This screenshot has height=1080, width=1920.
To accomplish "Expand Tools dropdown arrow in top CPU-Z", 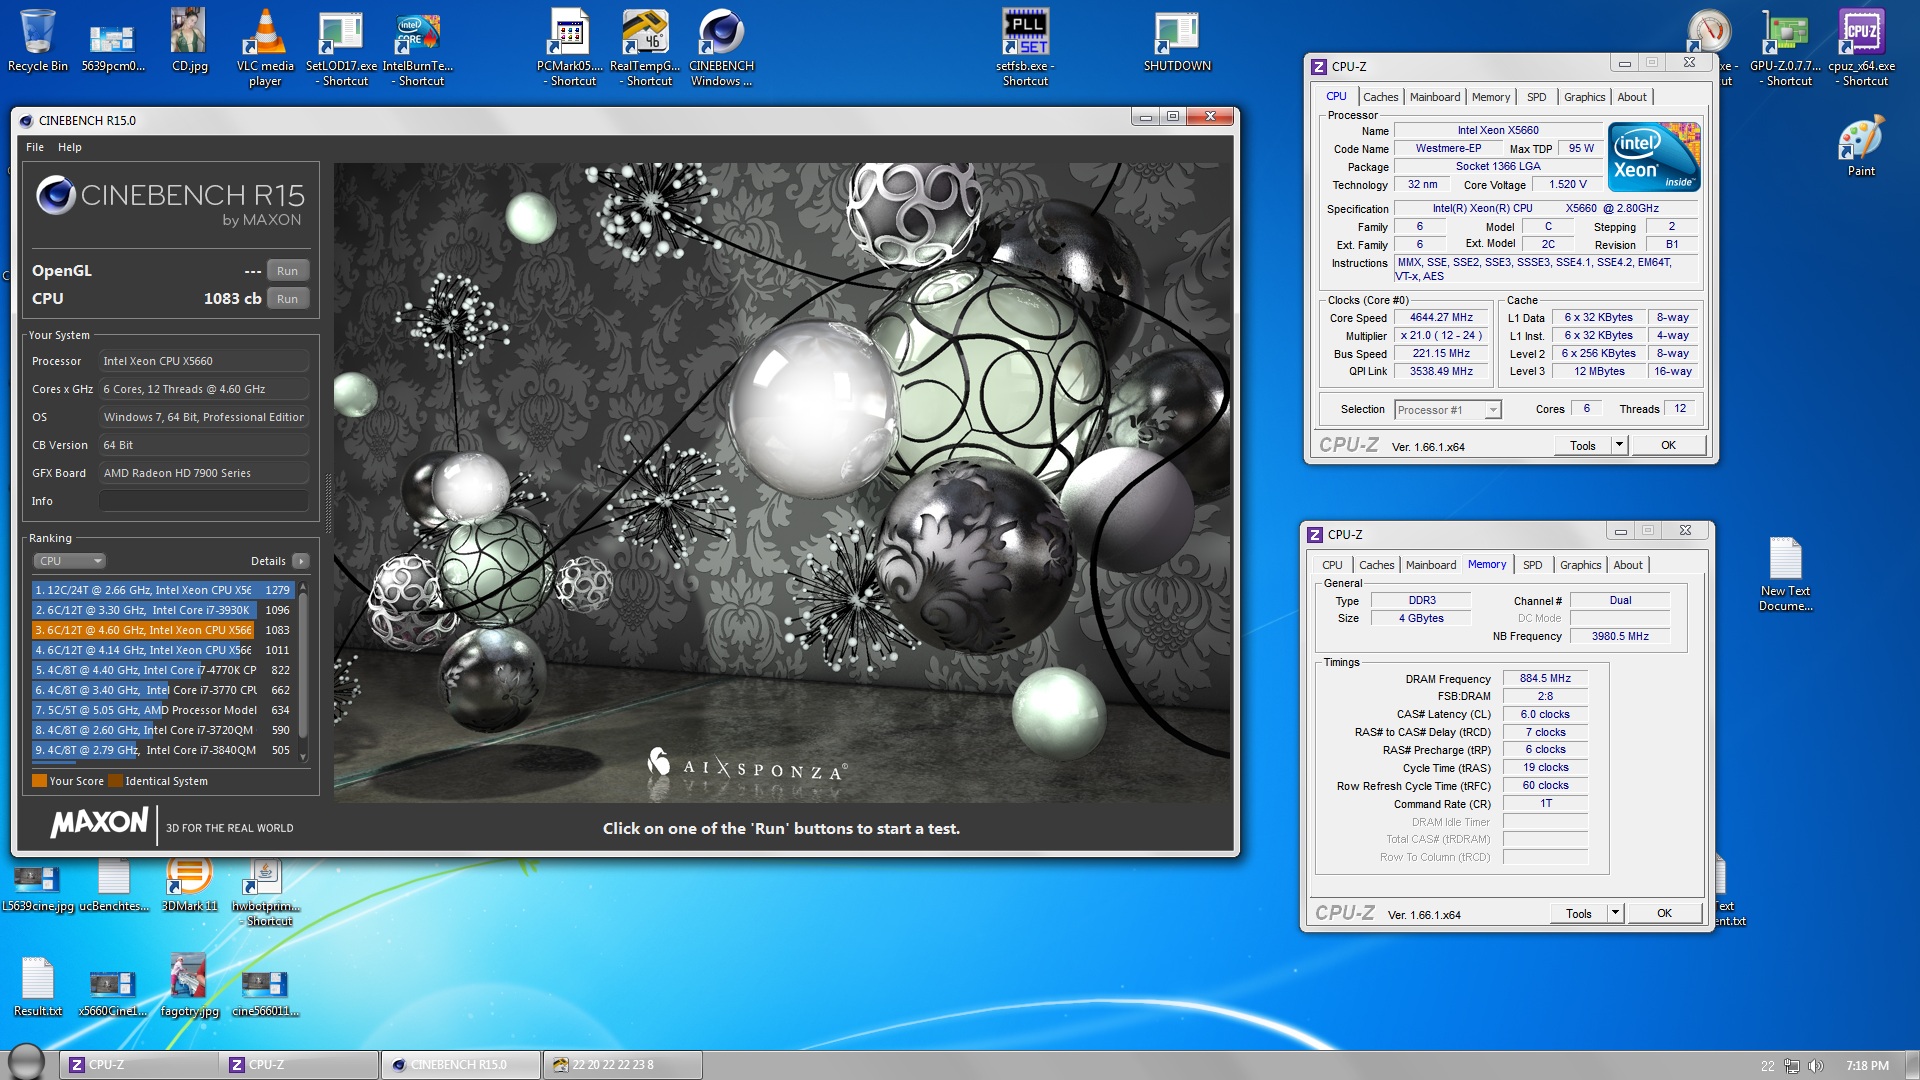I will (x=1619, y=446).
